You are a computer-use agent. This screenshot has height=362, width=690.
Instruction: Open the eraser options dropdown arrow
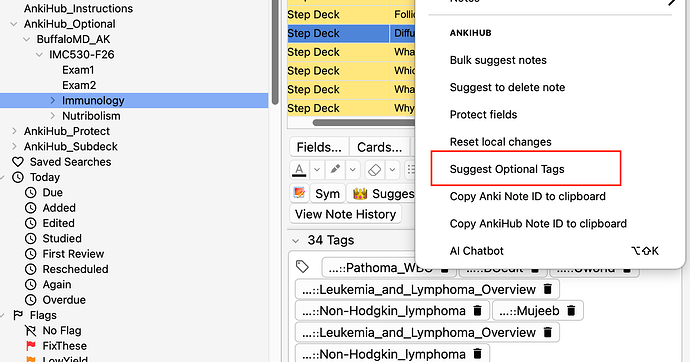392,169
